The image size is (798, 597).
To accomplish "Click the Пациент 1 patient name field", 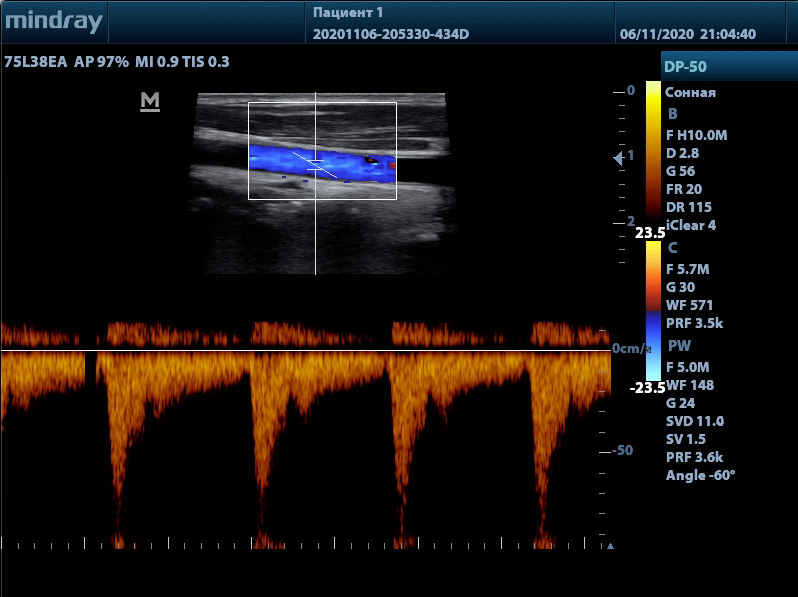I will tap(348, 13).
